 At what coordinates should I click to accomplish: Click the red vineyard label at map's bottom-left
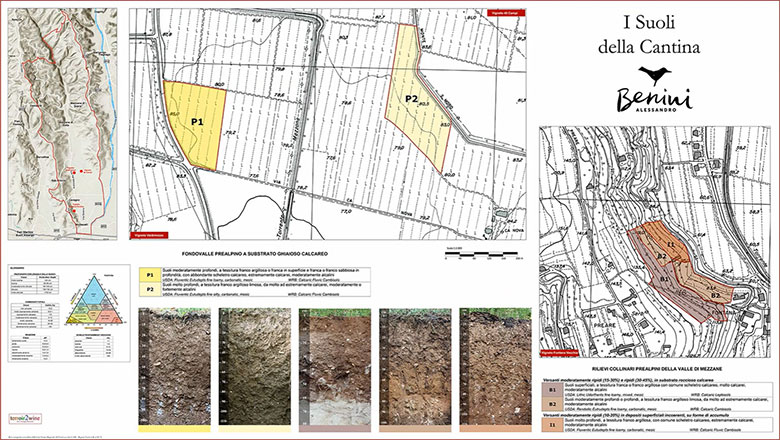149,235
